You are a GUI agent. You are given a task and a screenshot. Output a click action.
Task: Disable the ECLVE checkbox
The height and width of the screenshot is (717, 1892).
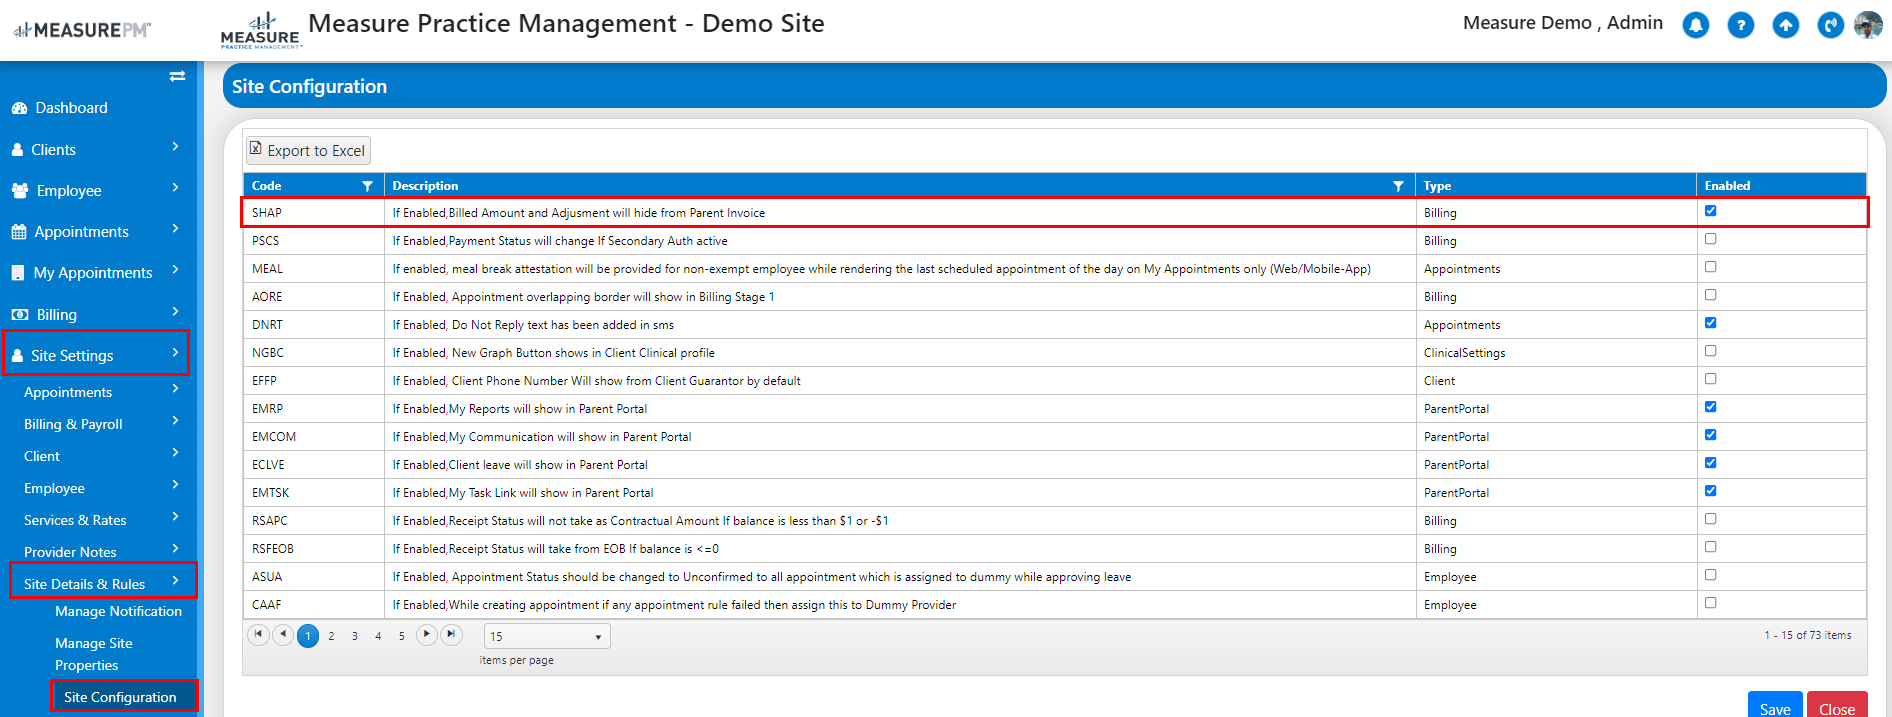pos(1711,463)
